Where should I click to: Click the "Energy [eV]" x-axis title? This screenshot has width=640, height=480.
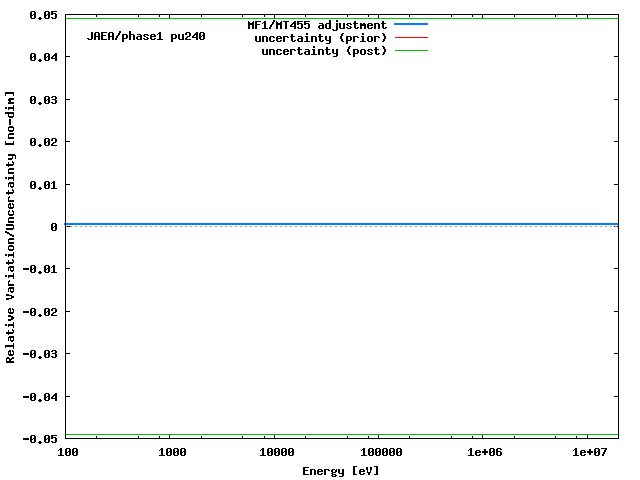tap(341, 470)
